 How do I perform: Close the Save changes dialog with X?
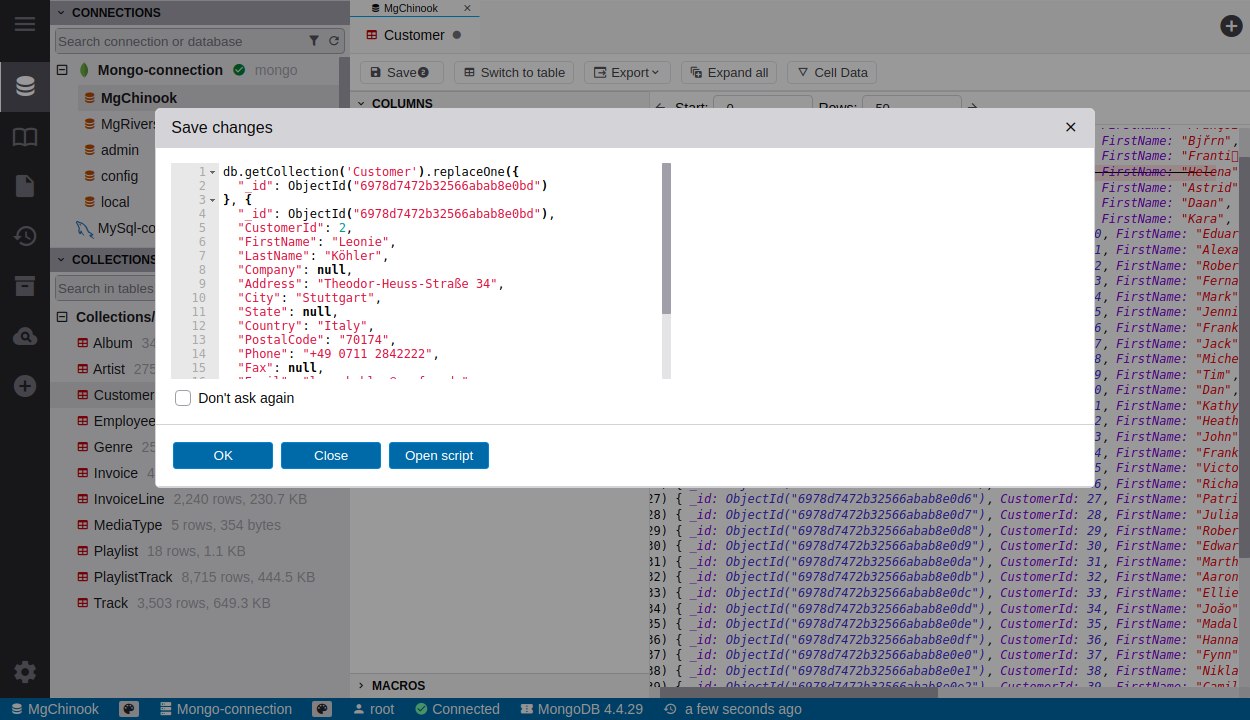tap(1070, 127)
